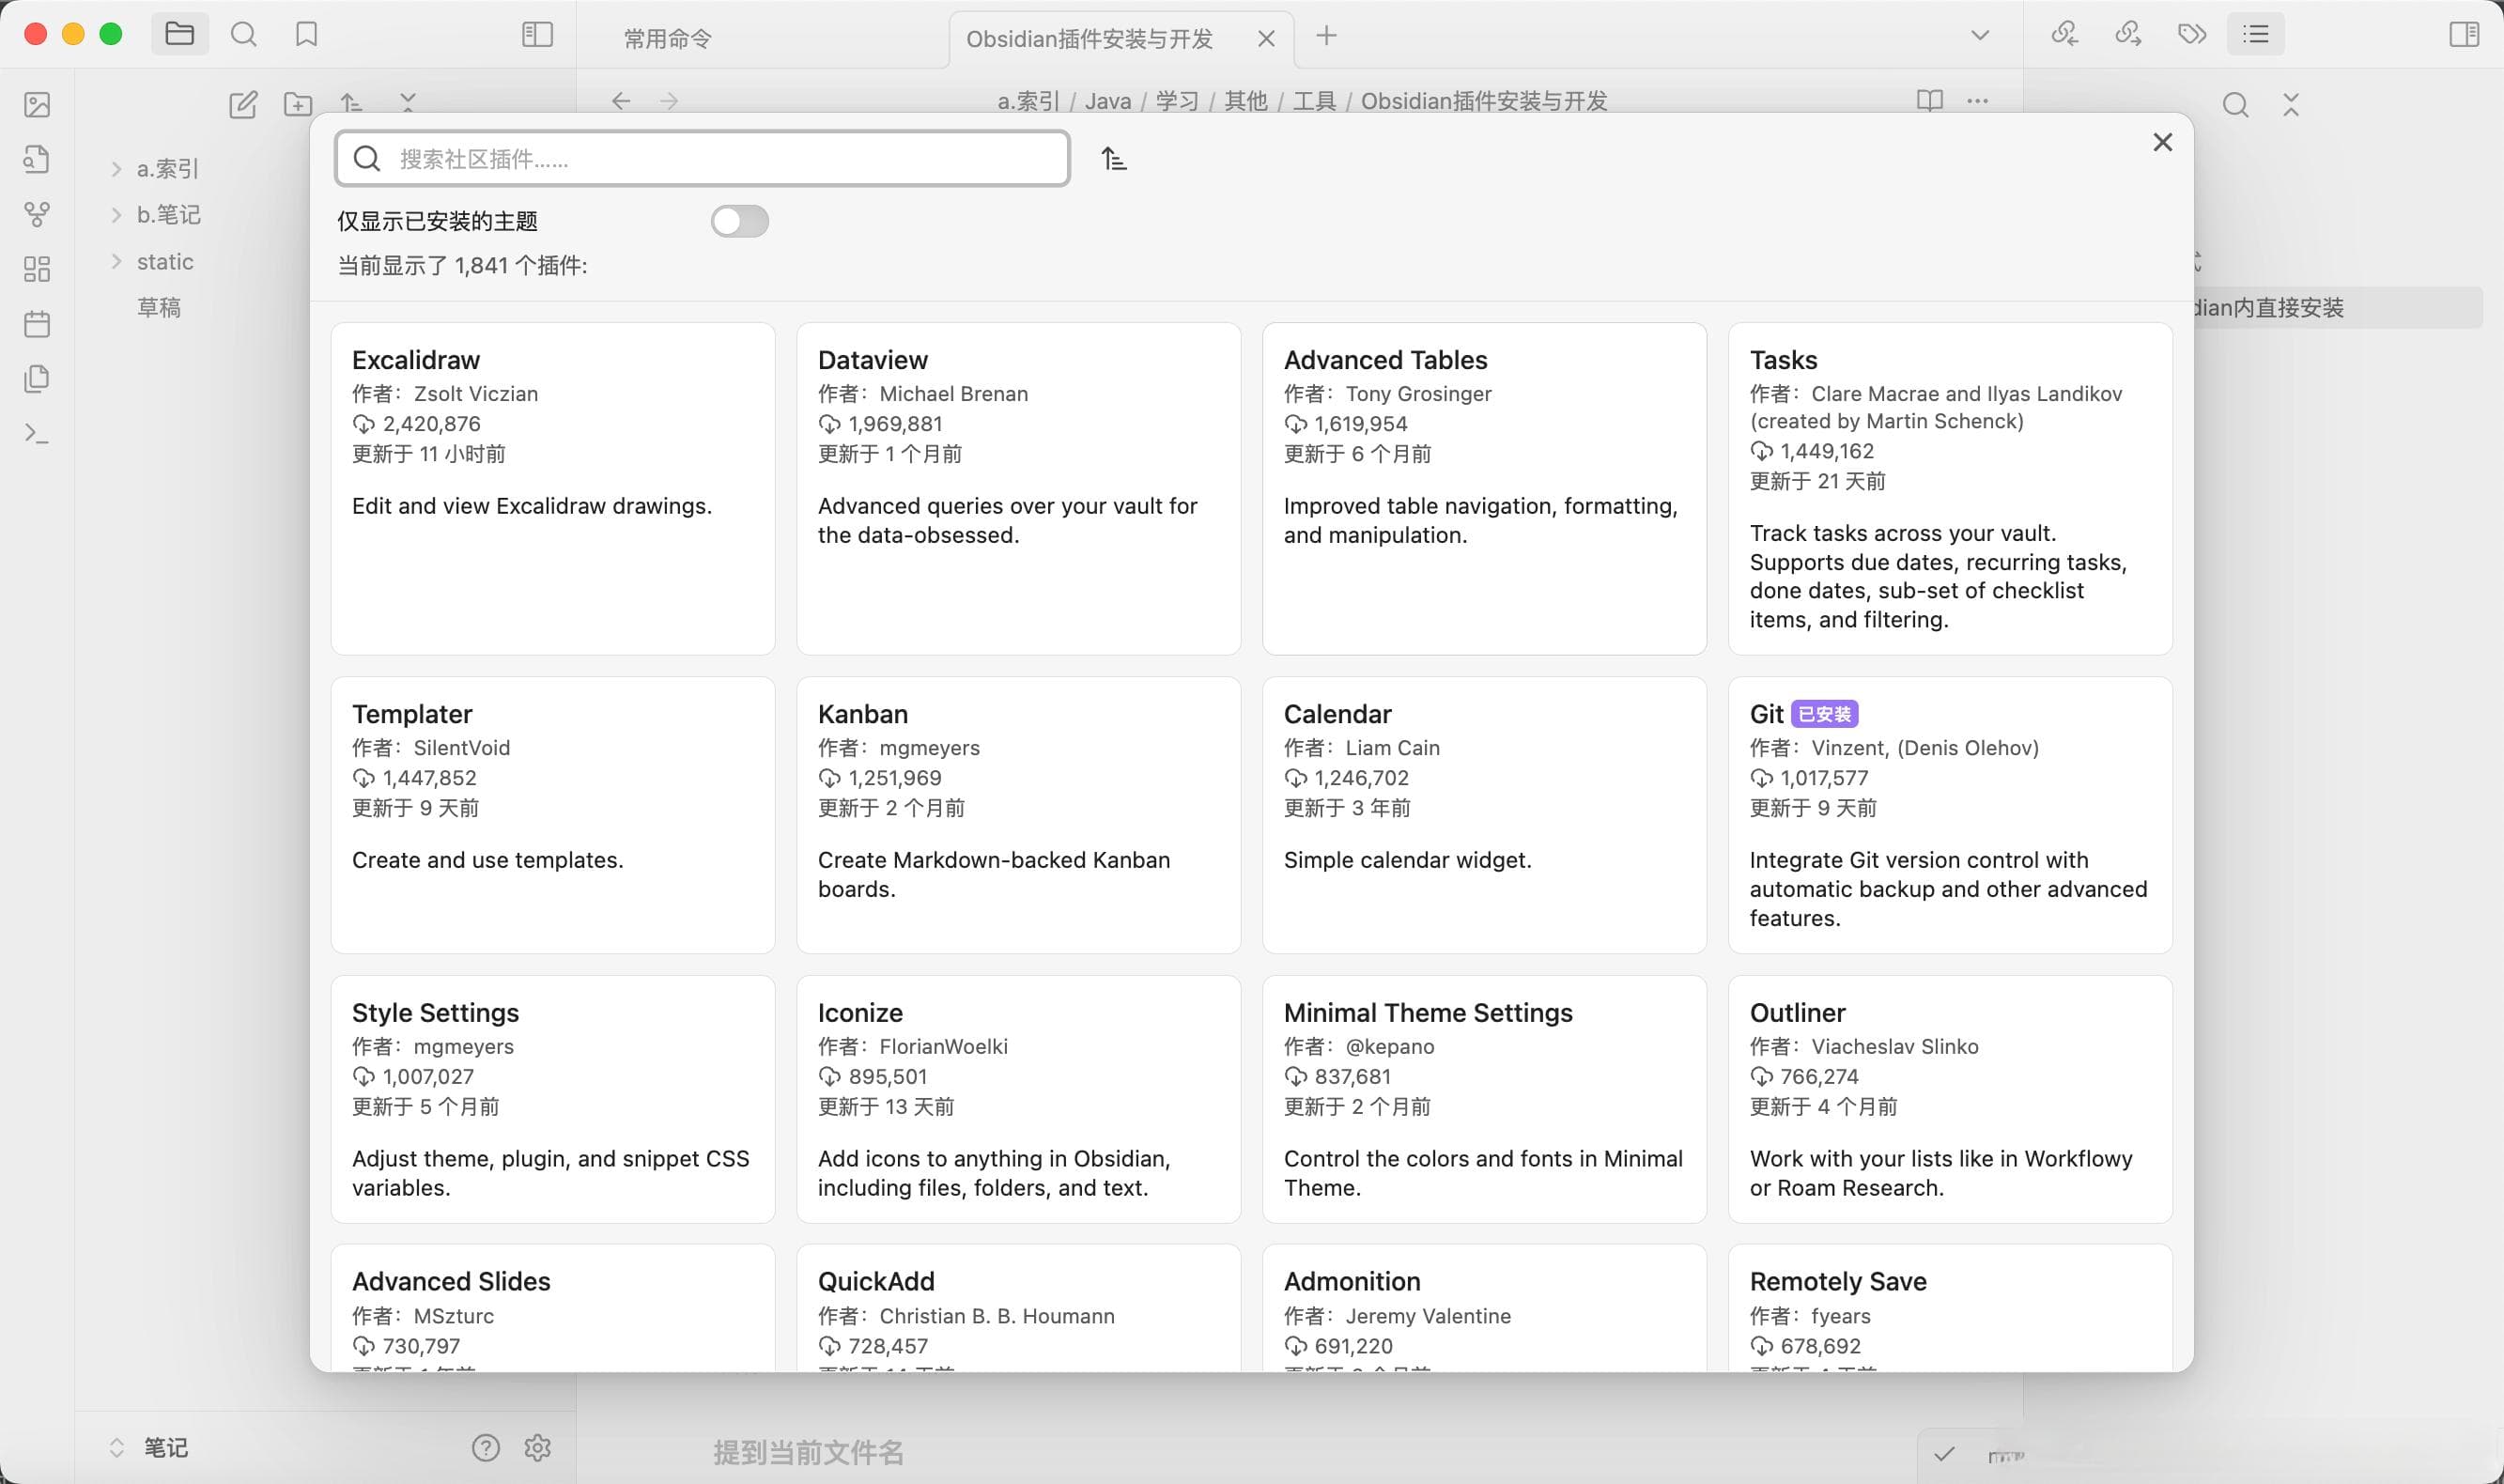Image resolution: width=2504 pixels, height=1484 pixels.
Task: Select outline list icon in right header
Action: click(2256, 34)
